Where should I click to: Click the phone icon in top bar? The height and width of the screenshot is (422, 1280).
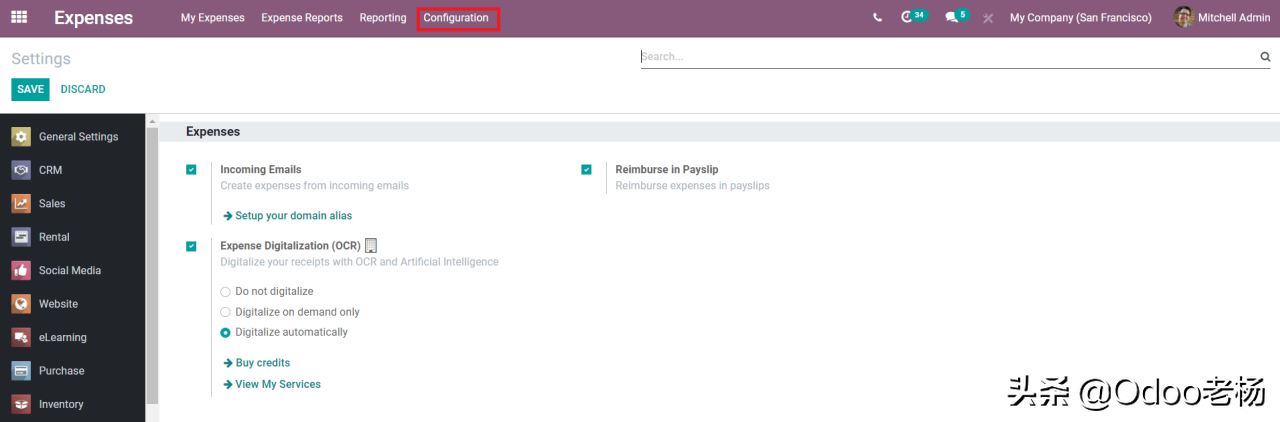[878, 18]
